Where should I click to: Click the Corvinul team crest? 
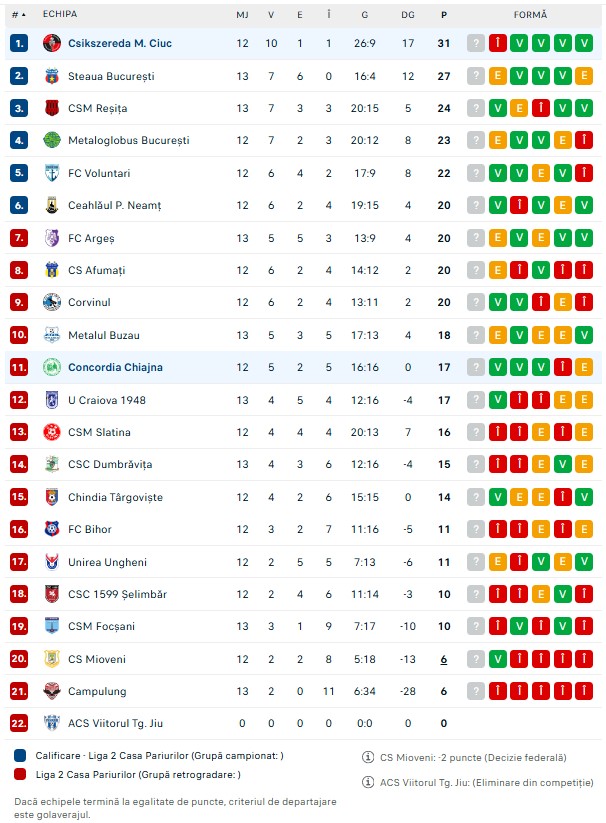(52, 302)
